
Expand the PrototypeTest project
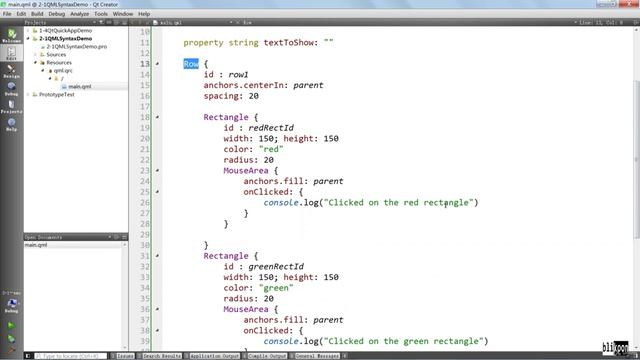coord(28,94)
